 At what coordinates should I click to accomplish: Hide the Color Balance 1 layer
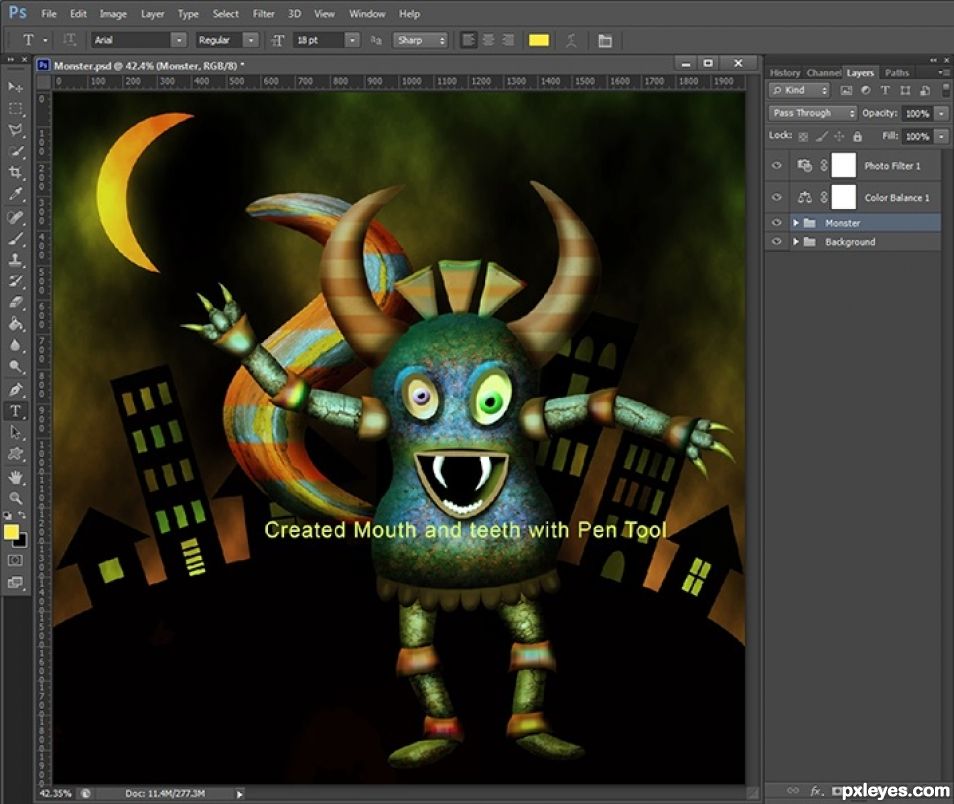point(776,197)
